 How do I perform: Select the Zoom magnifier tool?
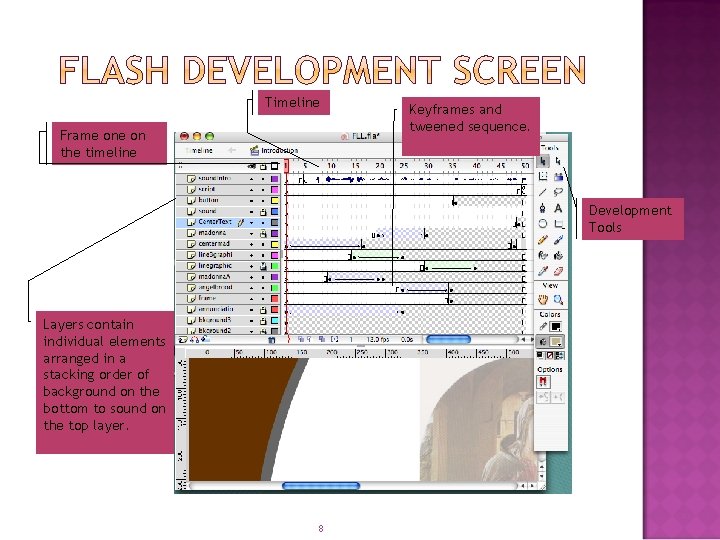(x=558, y=300)
